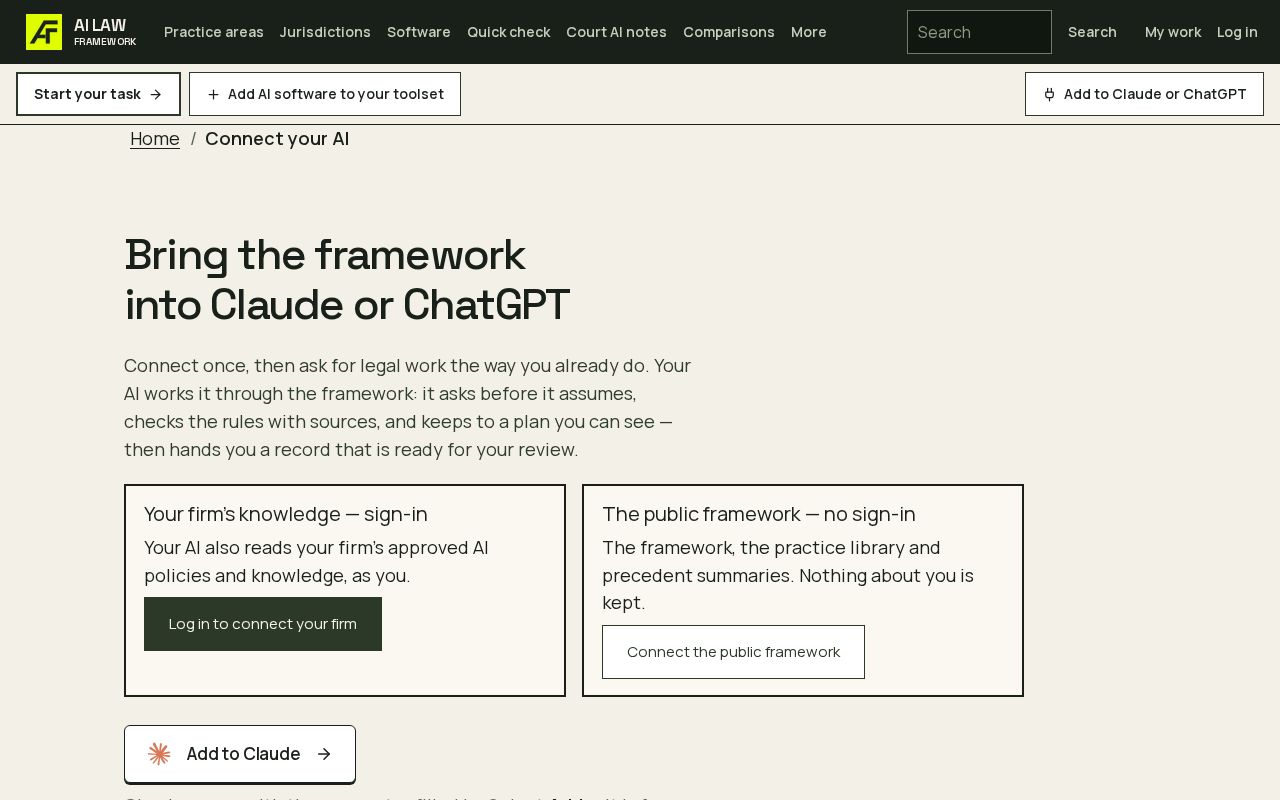Viewport: 1280px width, 800px height.
Task: Click The public framework — no sign-in heading
Action: click(x=759, y=514)
